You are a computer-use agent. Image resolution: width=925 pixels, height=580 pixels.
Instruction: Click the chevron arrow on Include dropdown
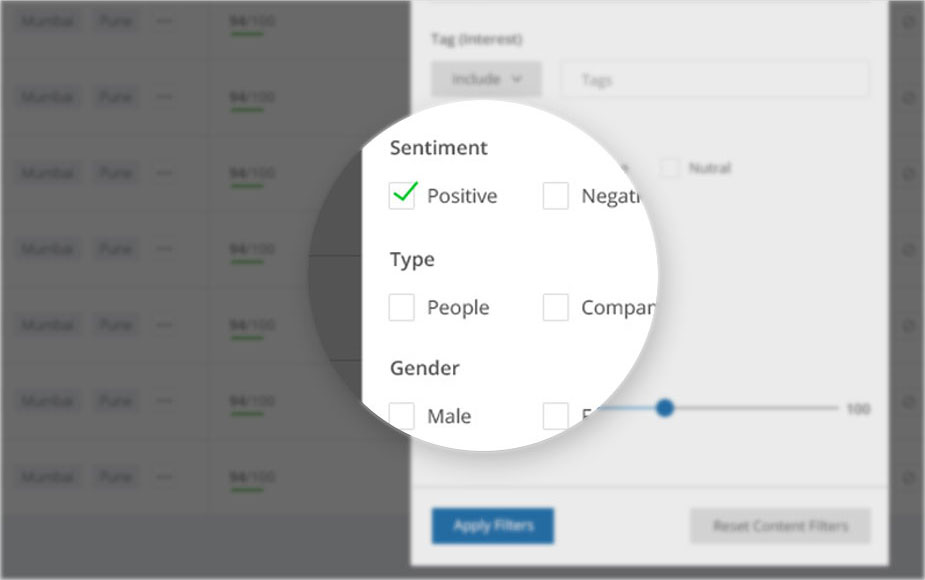pos(517,78)
